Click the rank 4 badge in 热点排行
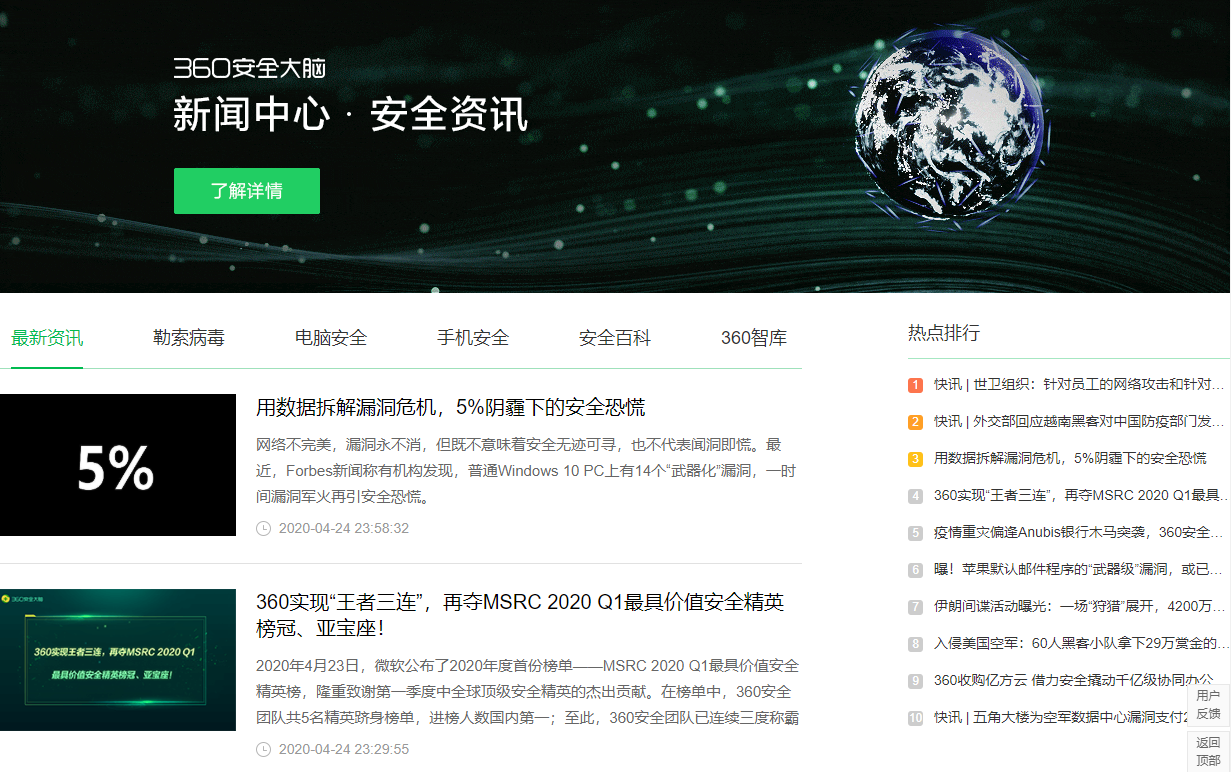The image size is (1231, 772). pyautogui.click(x=915, y=496)
